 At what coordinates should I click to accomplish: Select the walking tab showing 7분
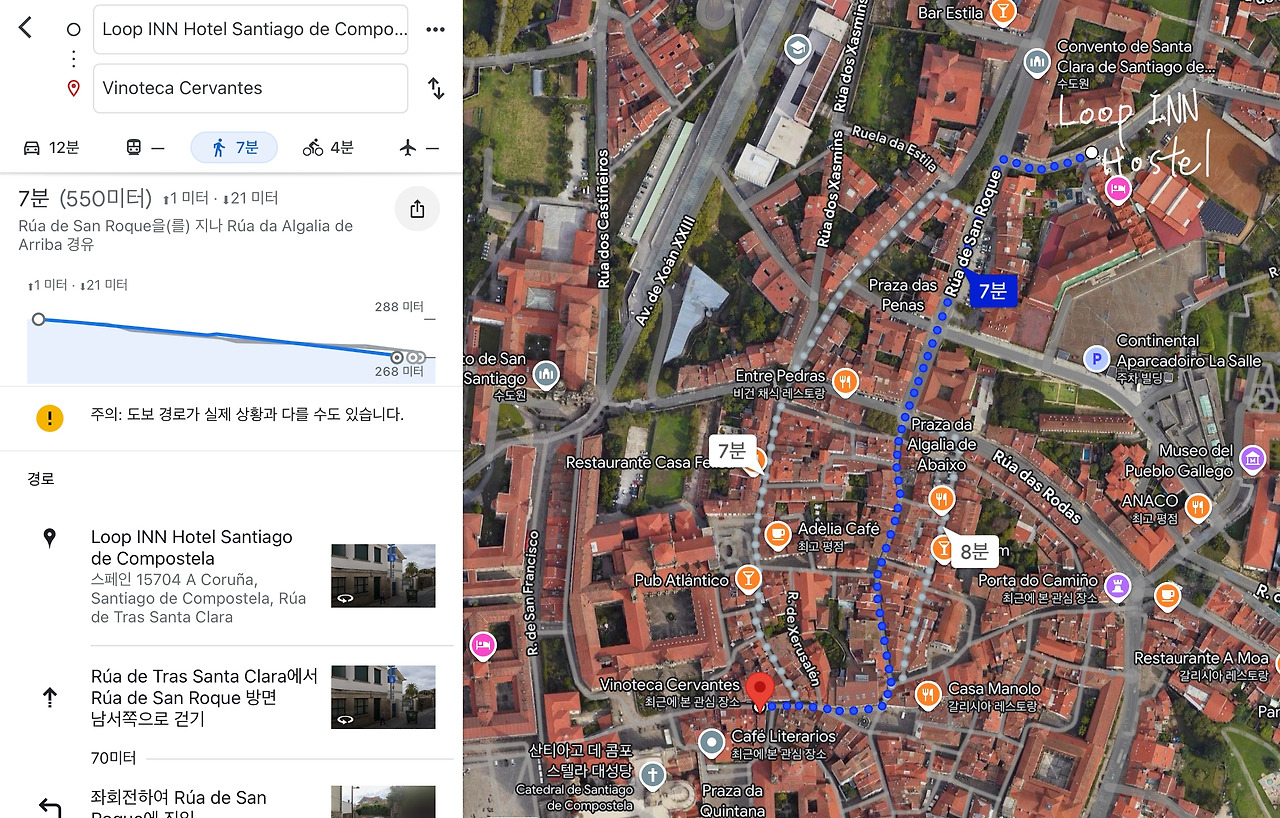(x=234, y=148)
